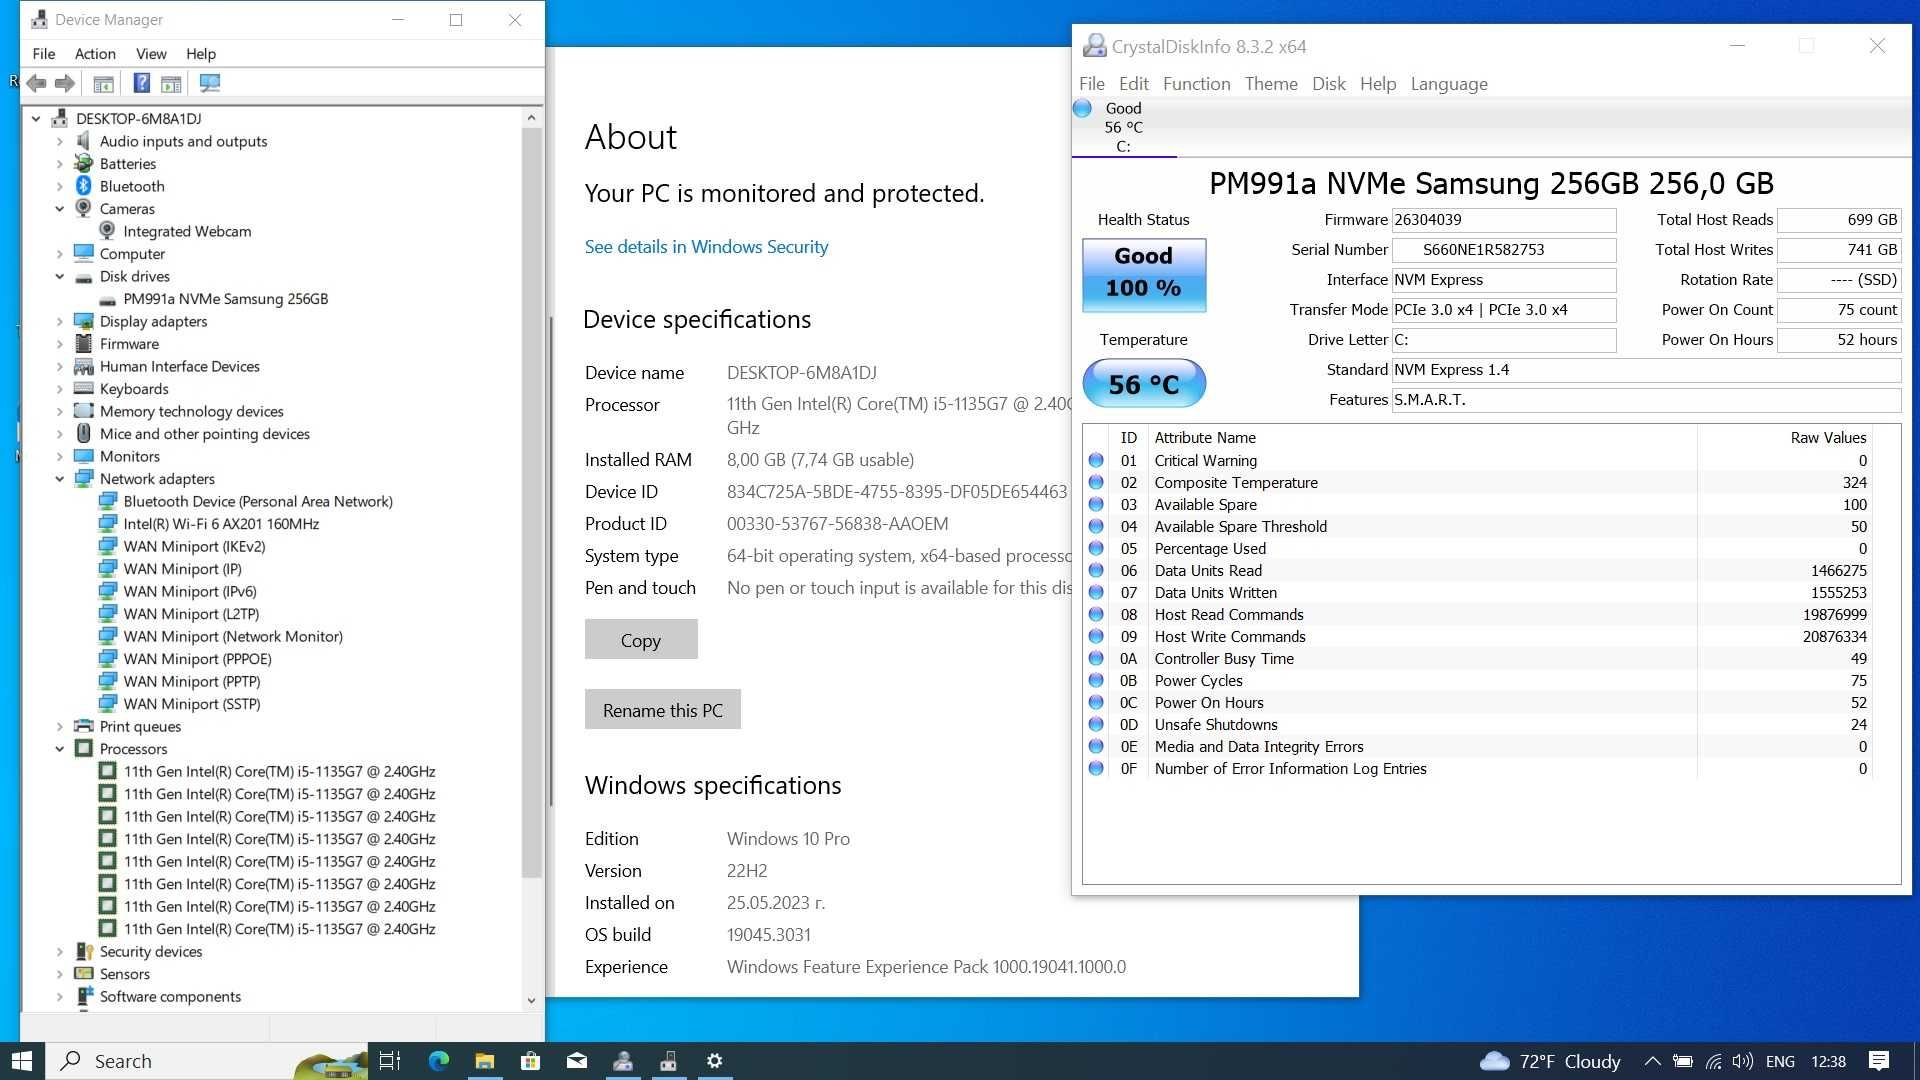Open See details in Windows Security link

pos(706,247)
